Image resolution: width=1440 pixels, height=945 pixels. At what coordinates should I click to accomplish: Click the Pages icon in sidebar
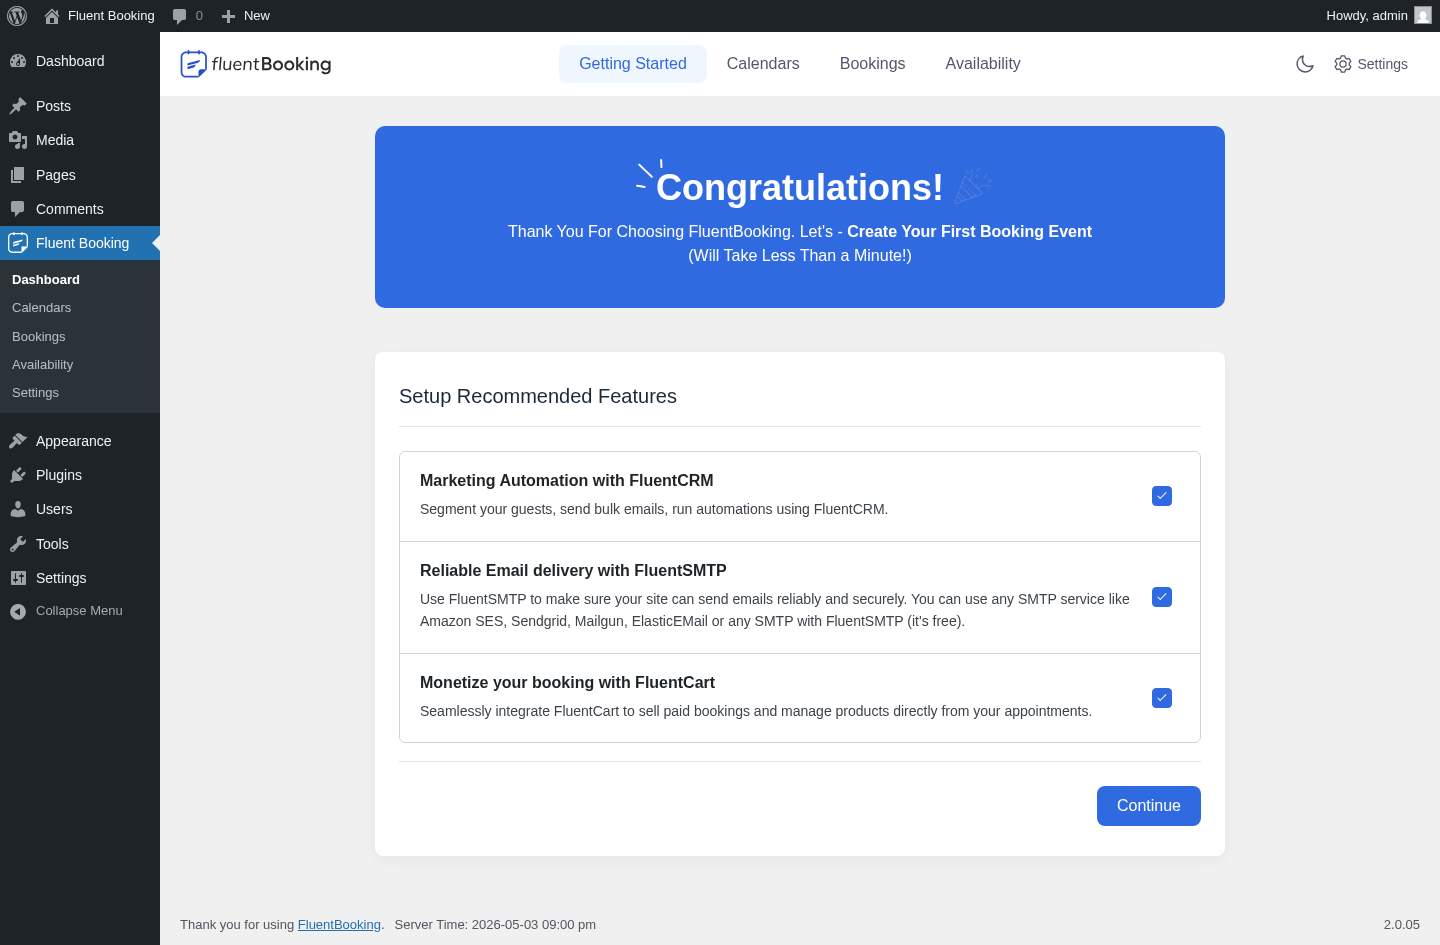[x=18, y=175]
